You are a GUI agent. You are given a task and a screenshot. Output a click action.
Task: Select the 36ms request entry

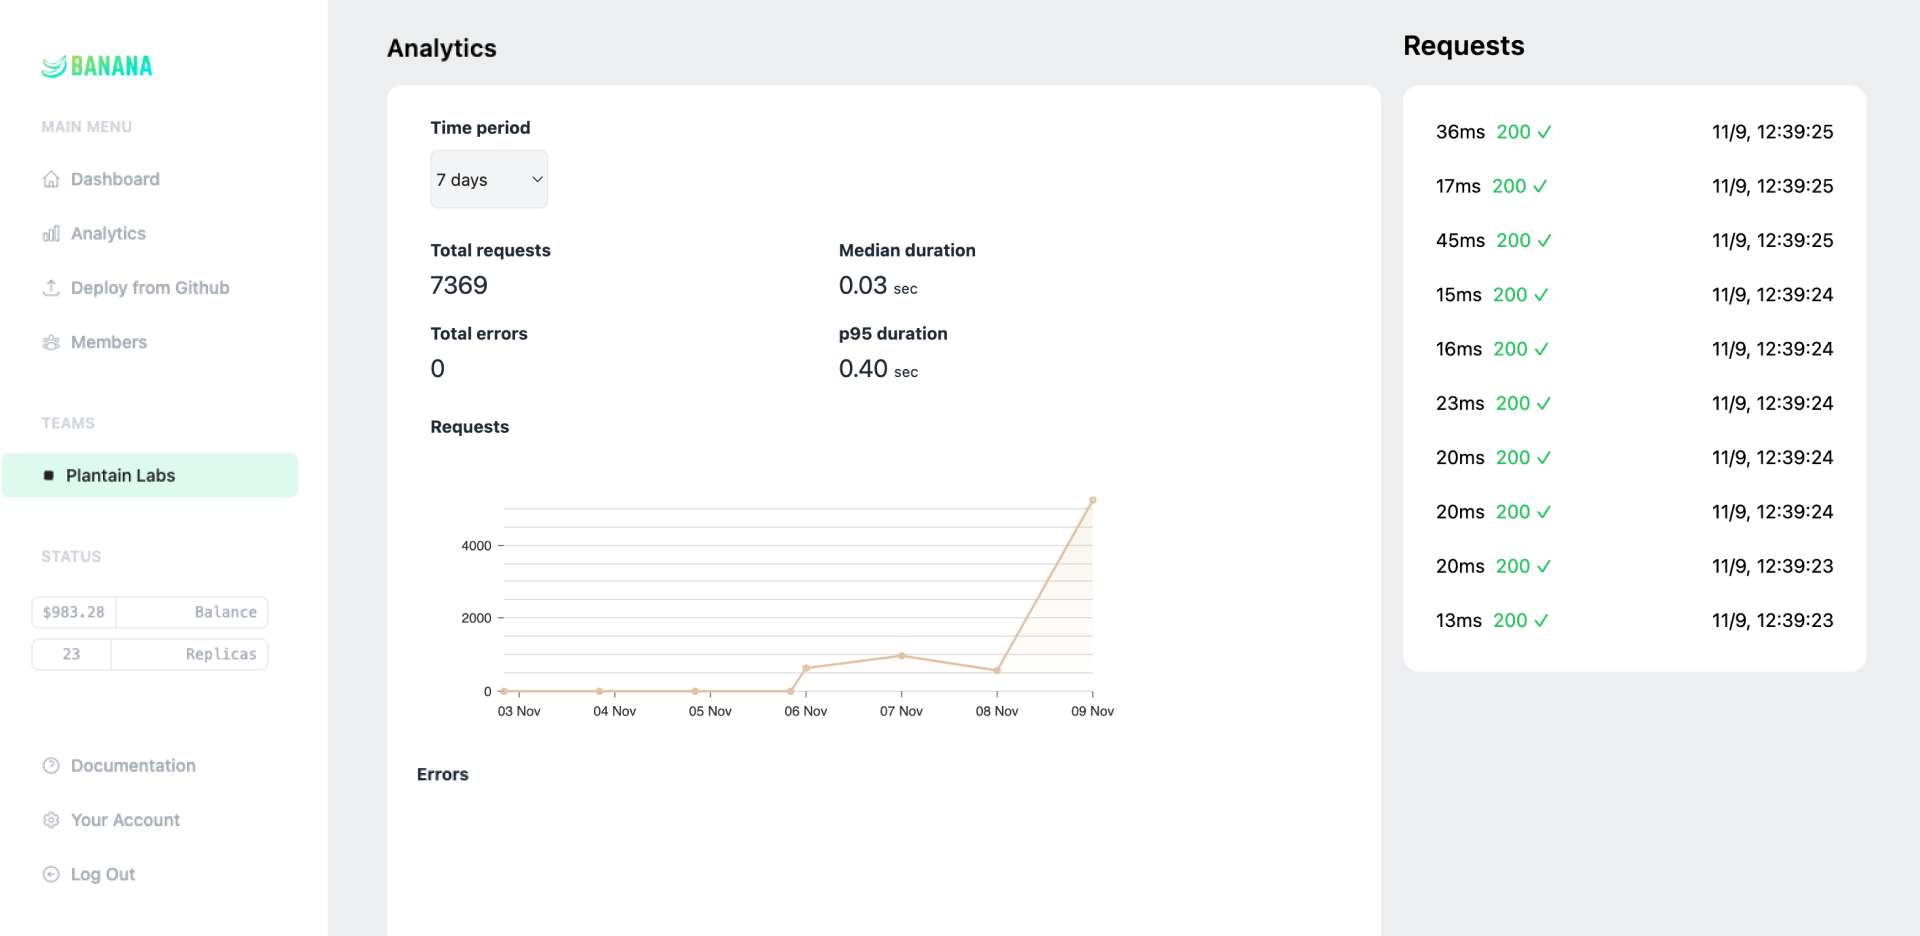[x=1634, y=132]
